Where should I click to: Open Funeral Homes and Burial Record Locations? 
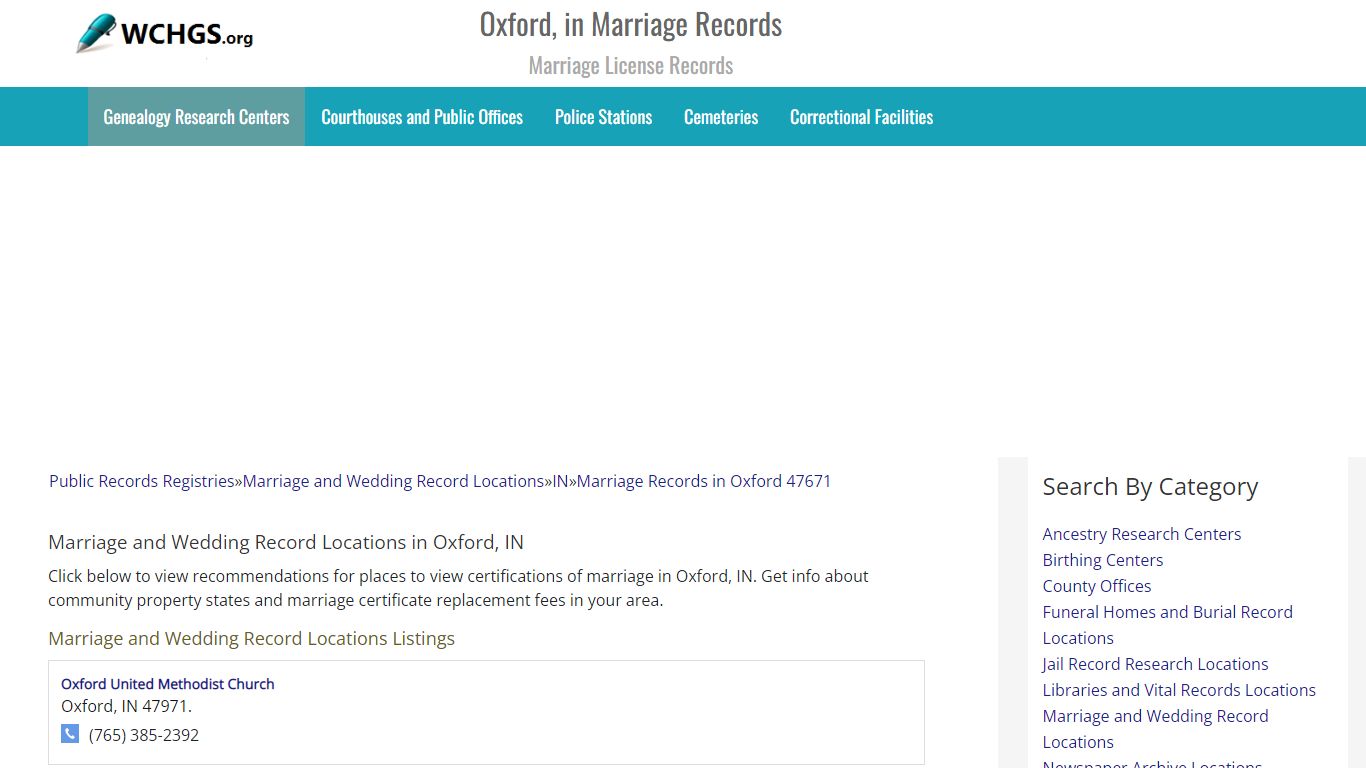[x=1167, y=625]
